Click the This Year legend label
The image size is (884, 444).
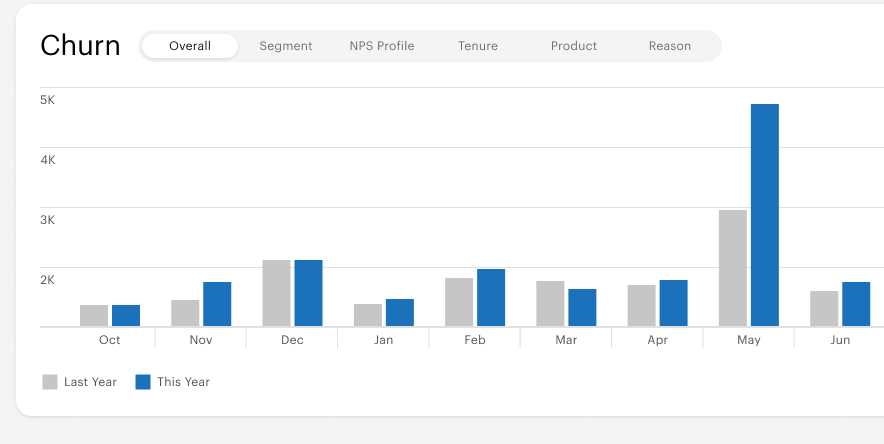(183, 382)
